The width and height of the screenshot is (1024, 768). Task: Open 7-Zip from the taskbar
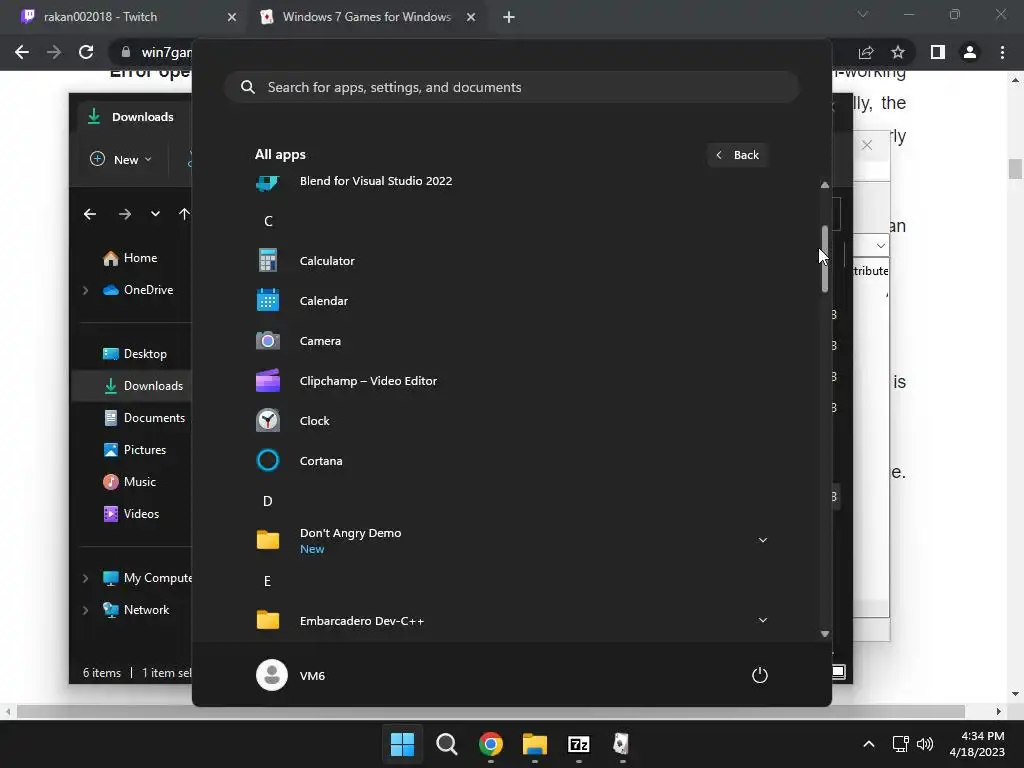click(579, 744)
